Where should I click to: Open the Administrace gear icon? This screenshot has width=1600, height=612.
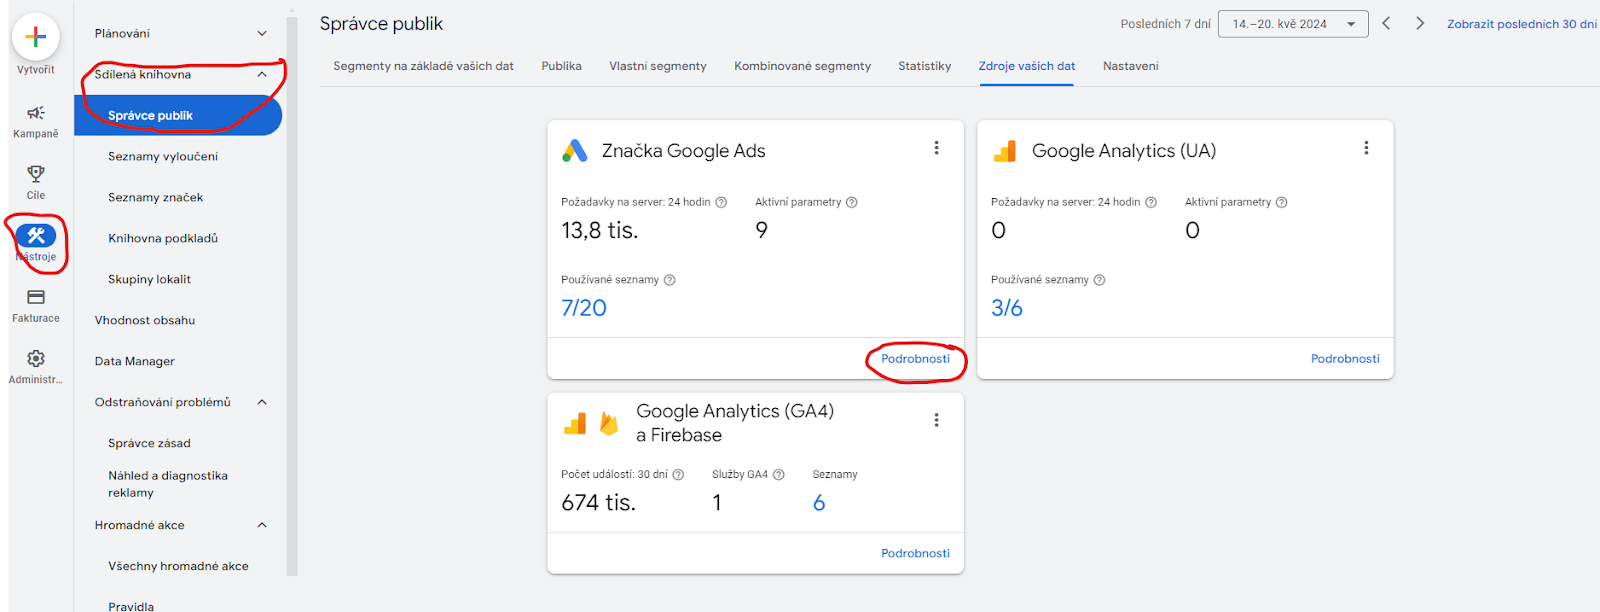(36, 358)
